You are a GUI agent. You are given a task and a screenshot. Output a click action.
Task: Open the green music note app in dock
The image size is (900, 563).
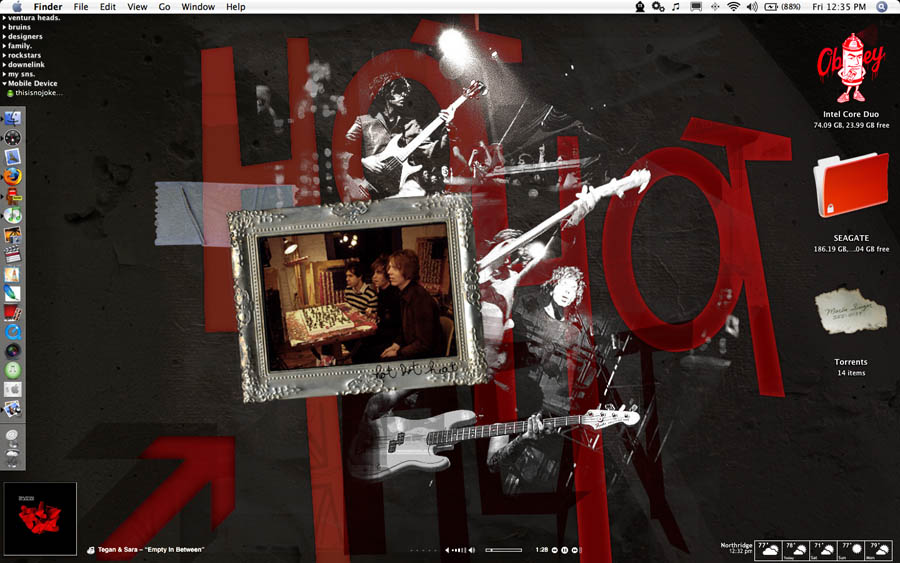pos(13,370)
